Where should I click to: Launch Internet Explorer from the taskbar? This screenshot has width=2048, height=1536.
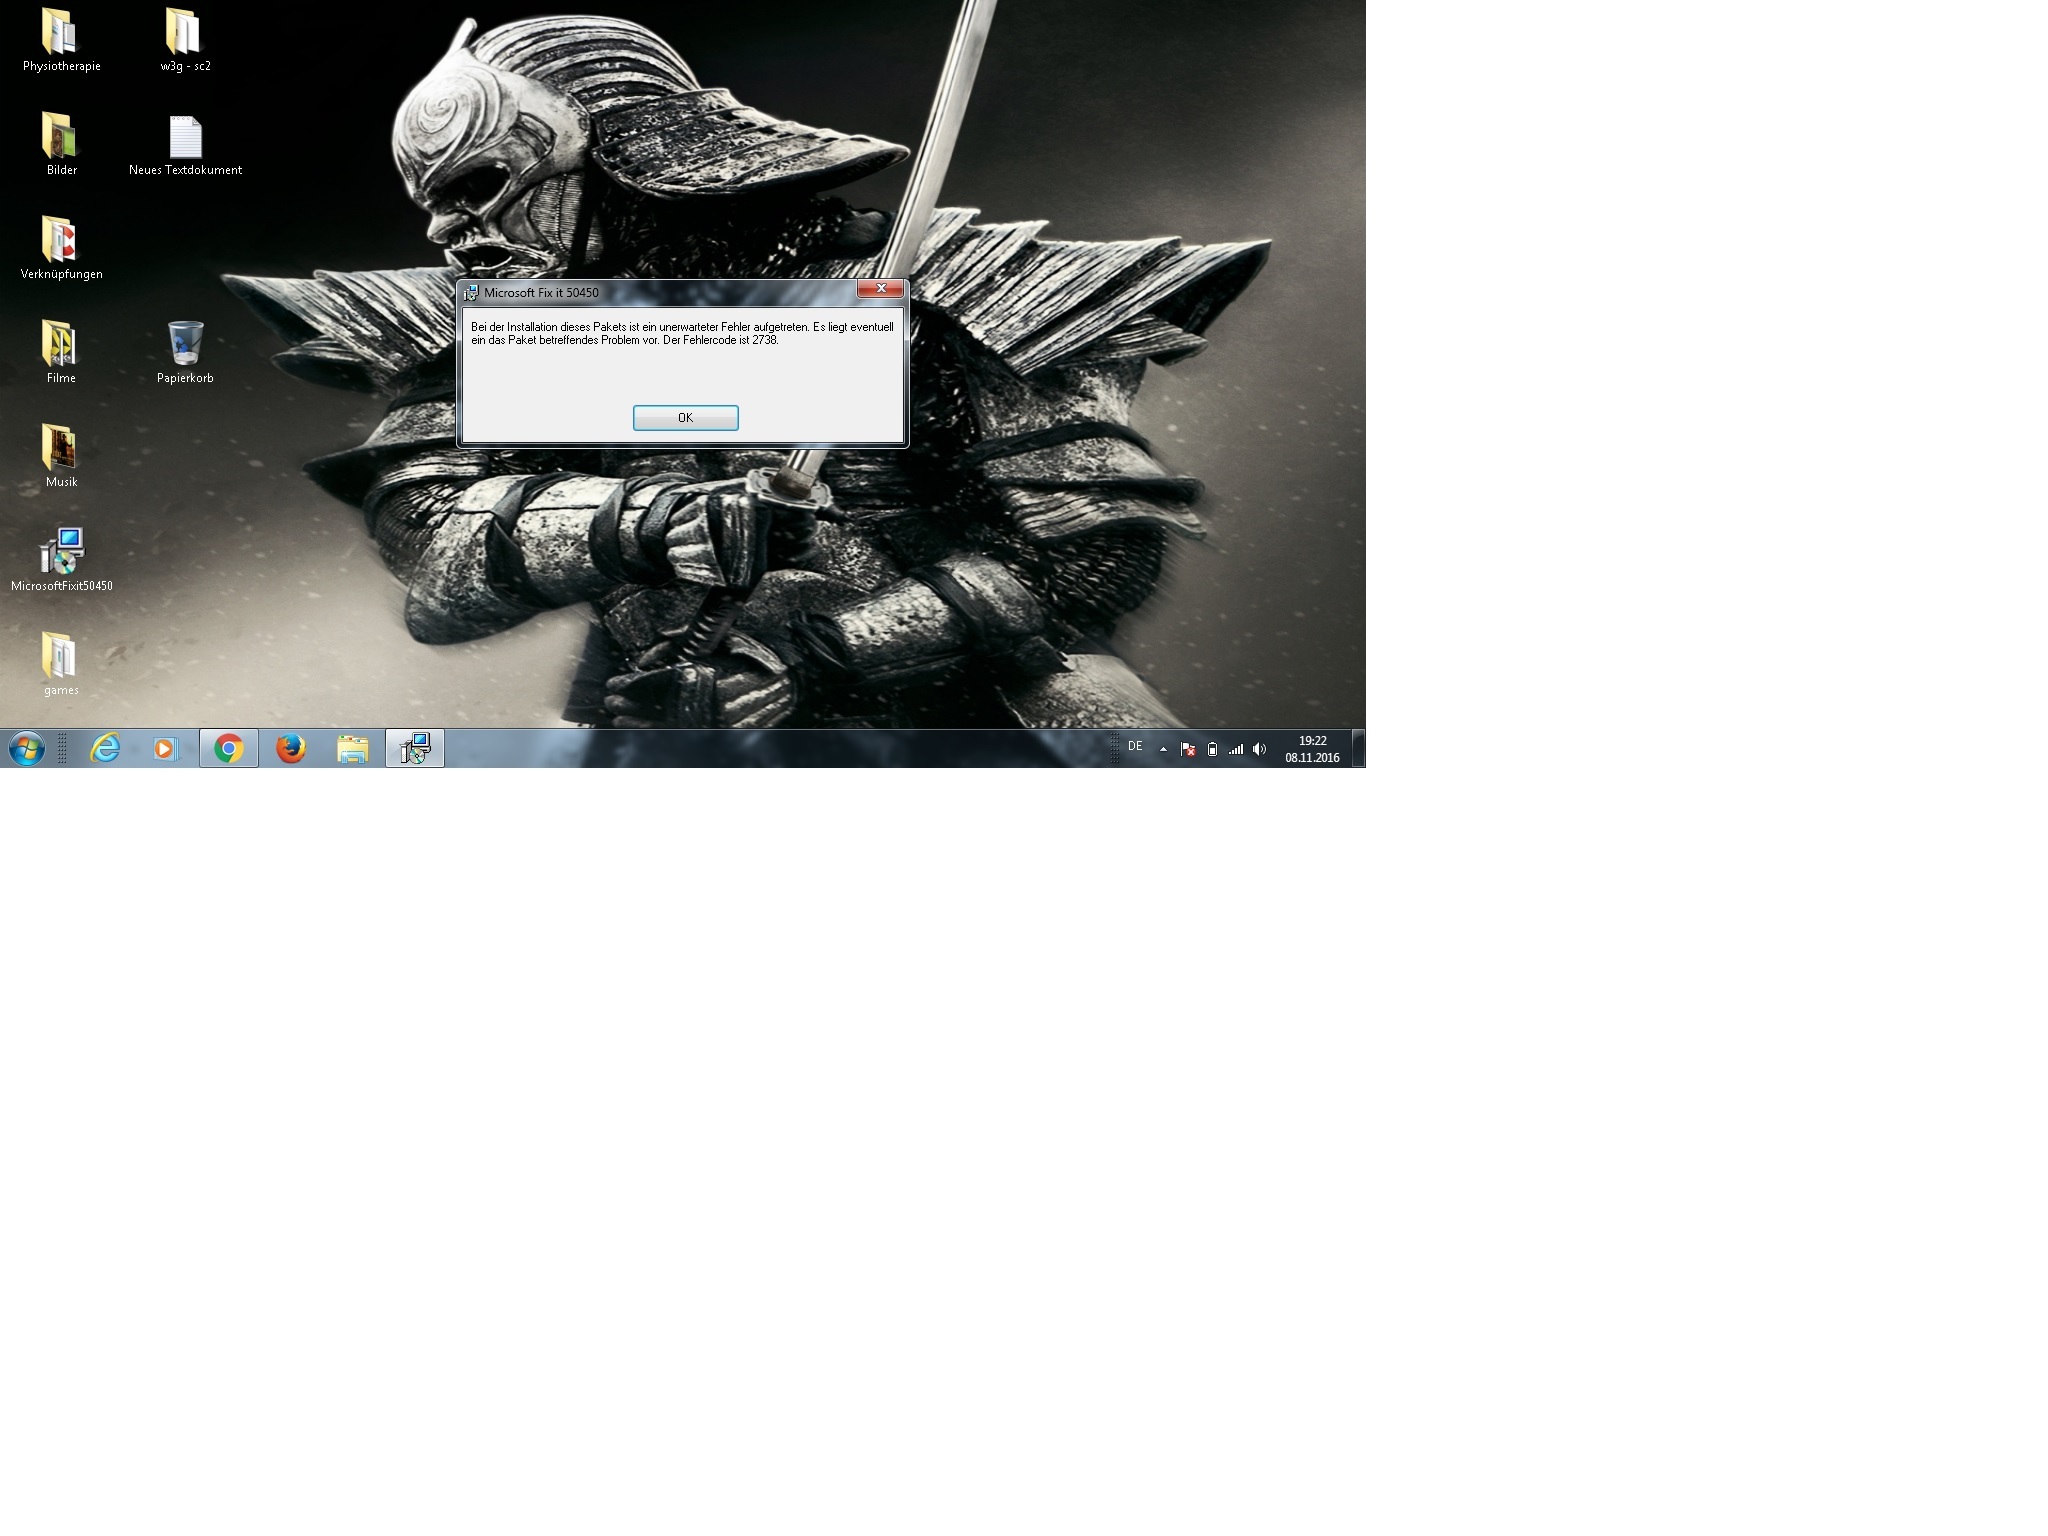[105, 748]
